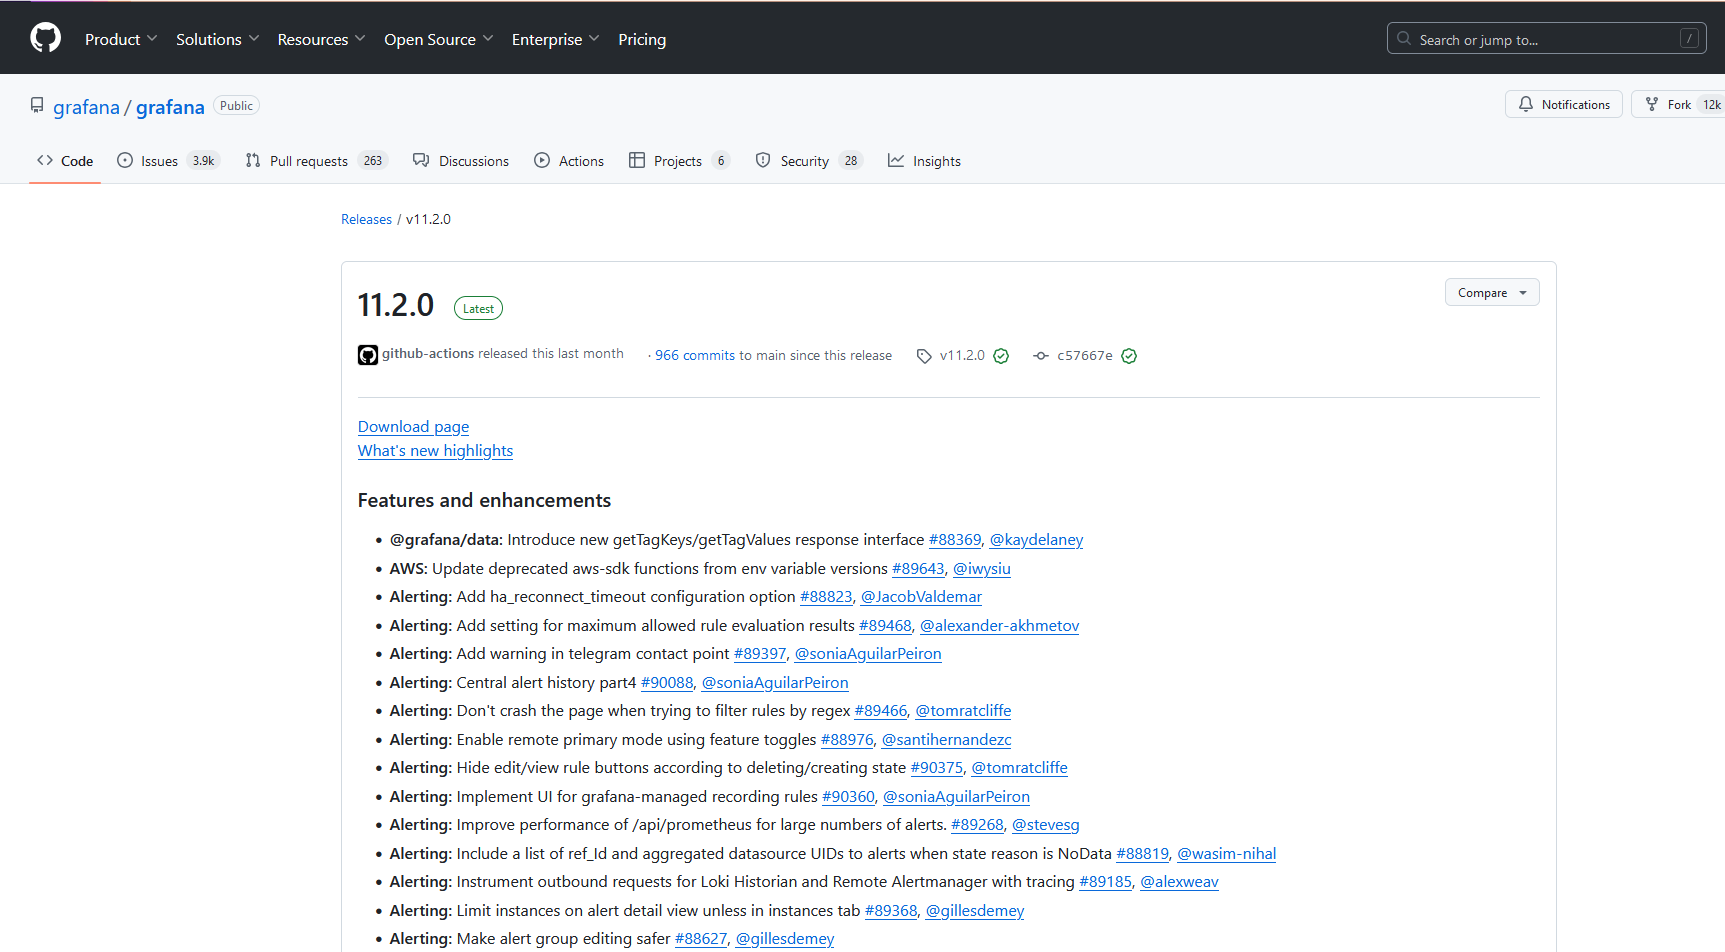This screenshot has height=952, width=1725.
Task: Navigate back to Releases breadcrumb
Action: click(366, 219)
